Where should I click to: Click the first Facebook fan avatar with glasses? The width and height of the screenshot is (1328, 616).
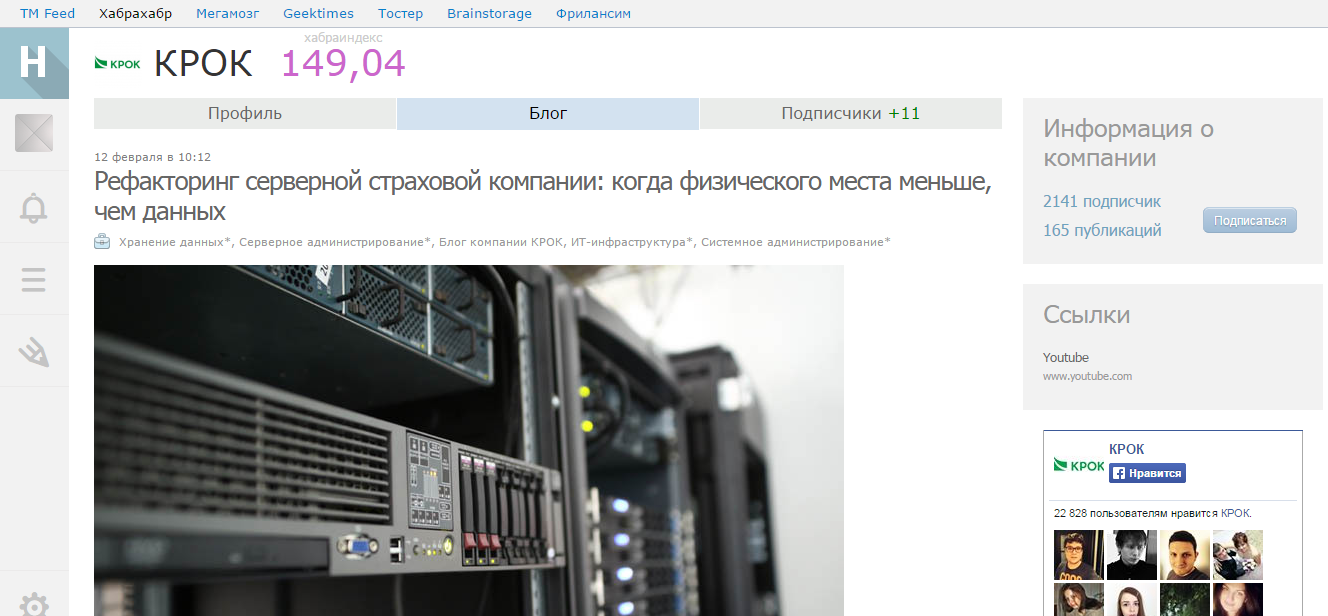[x=1079, y=555]
